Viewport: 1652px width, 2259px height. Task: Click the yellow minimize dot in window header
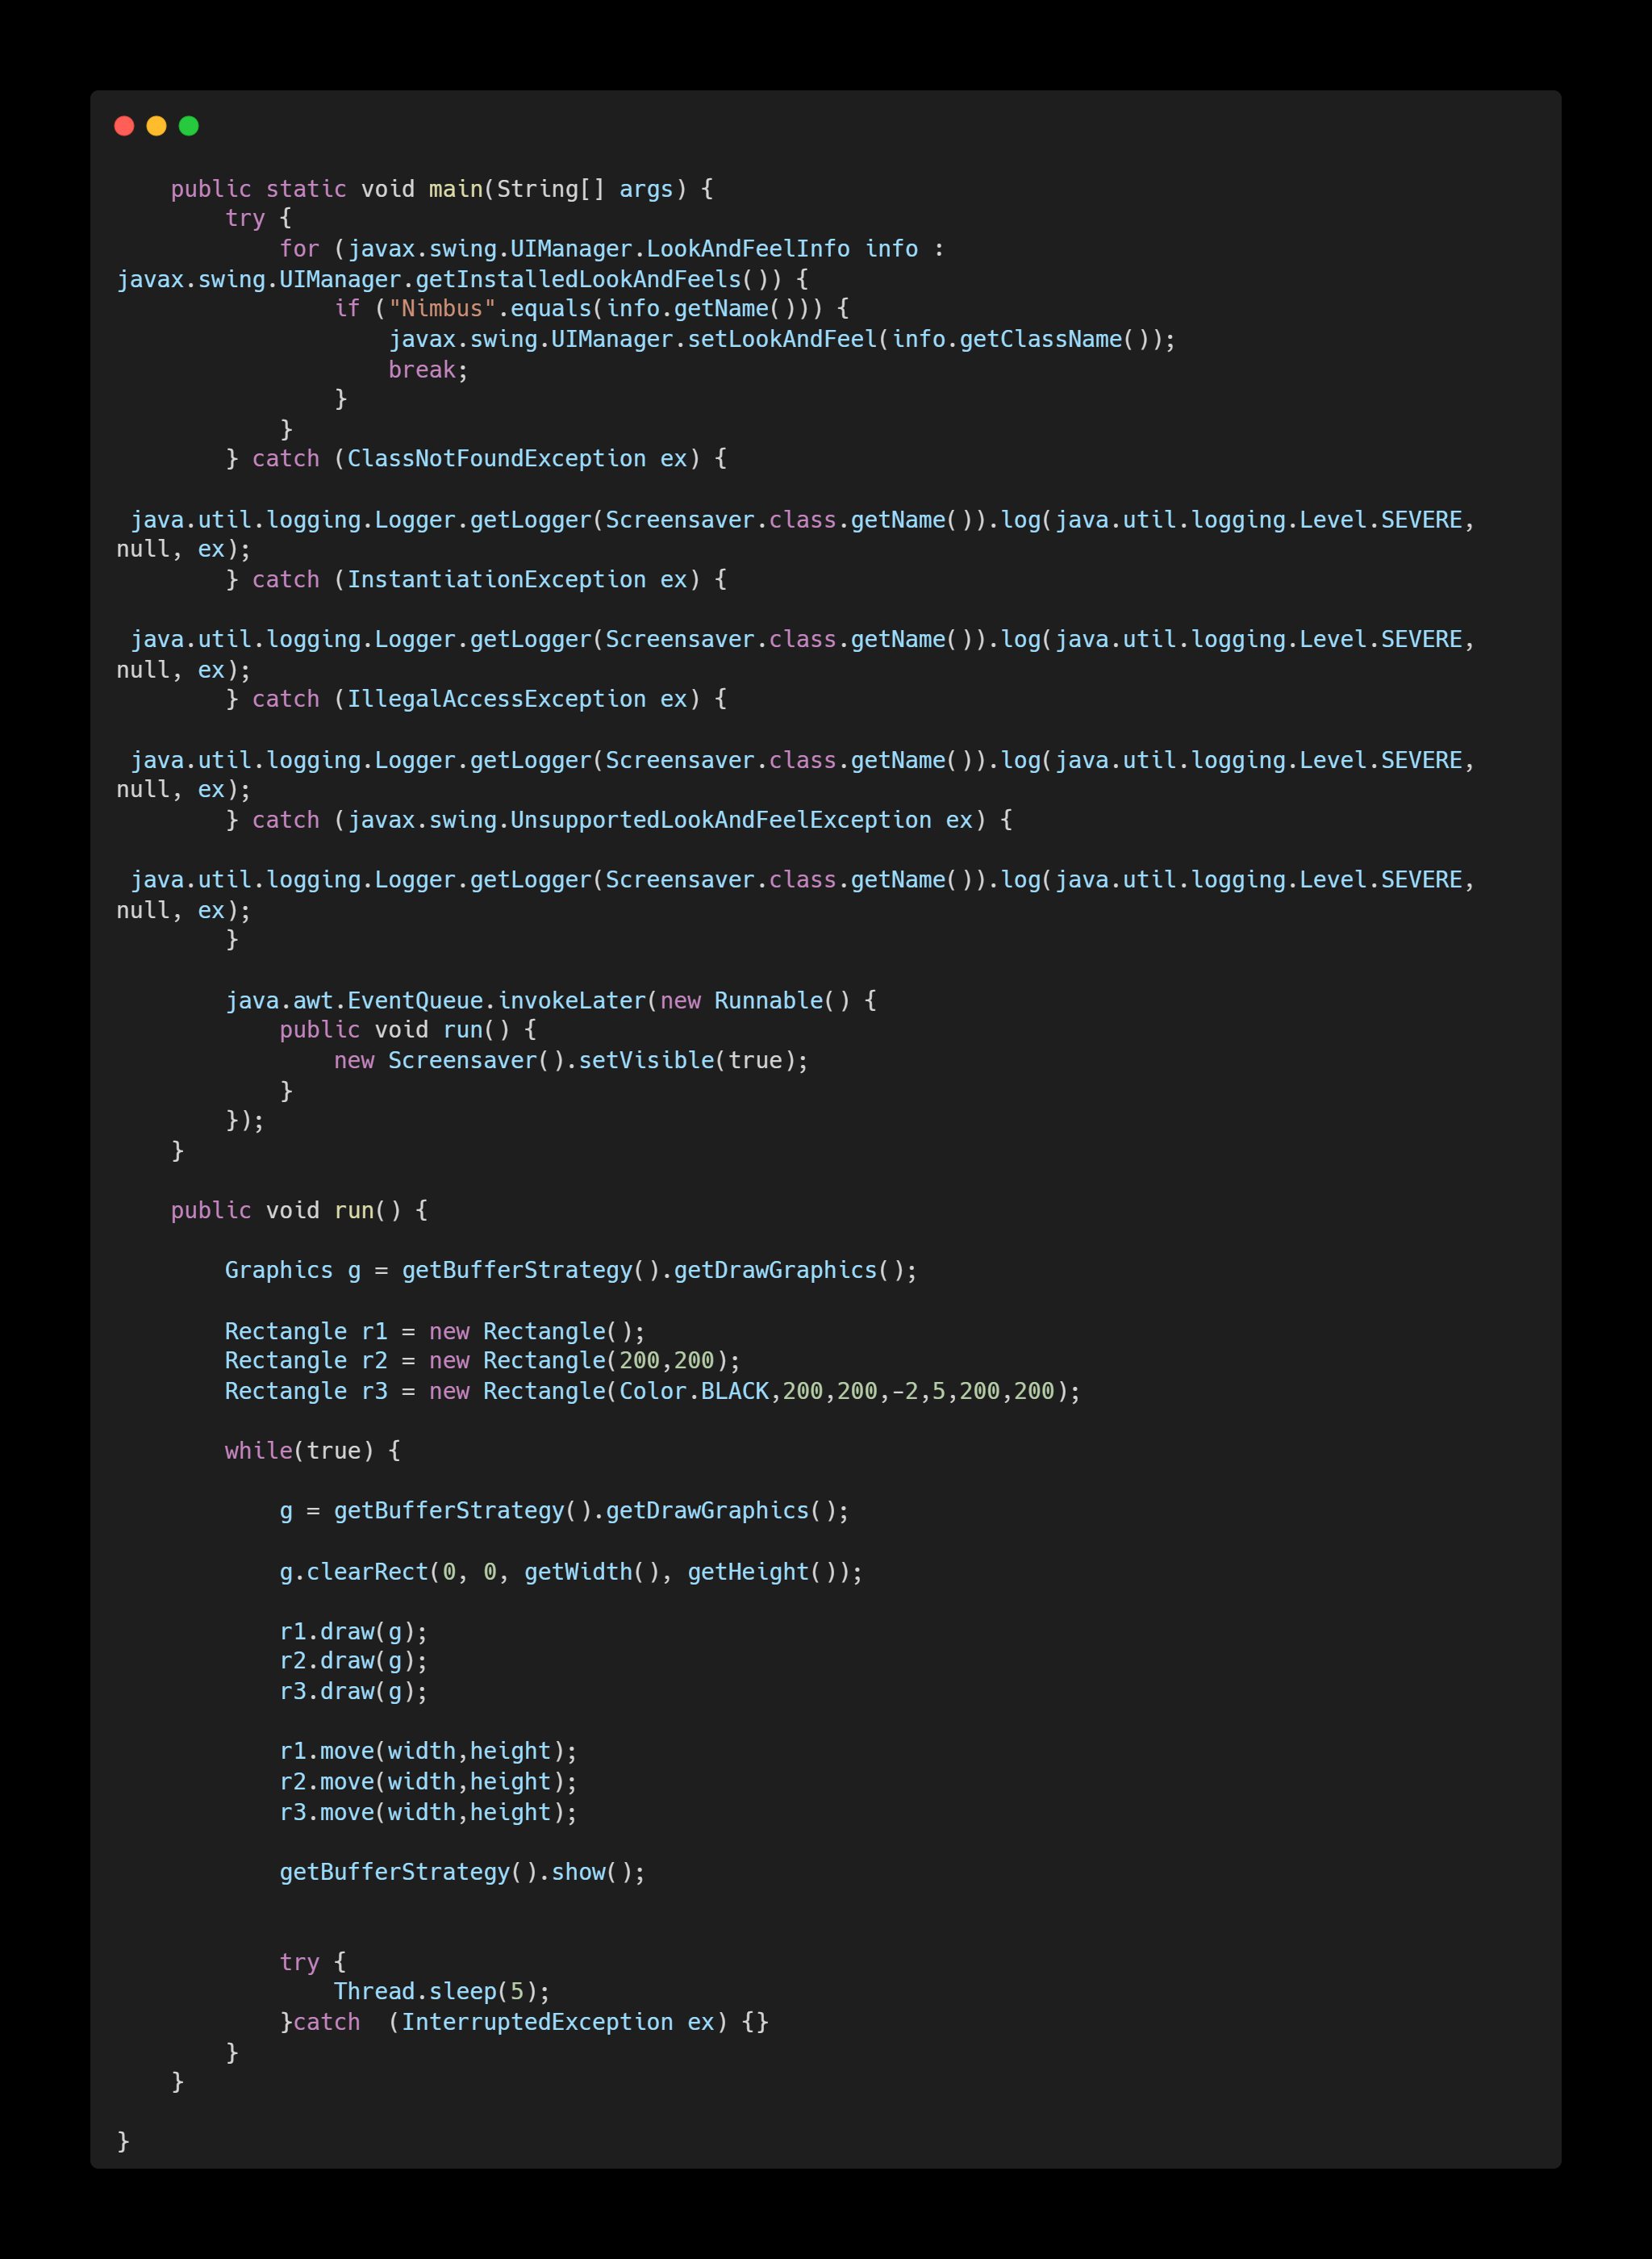[156, 126]
